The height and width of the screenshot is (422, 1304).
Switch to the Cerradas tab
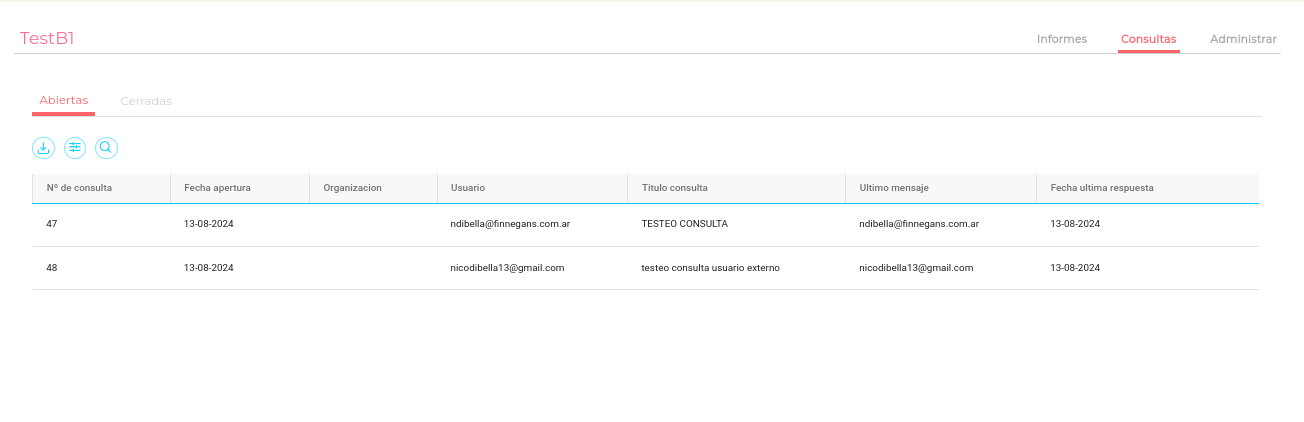pos(146,101)
